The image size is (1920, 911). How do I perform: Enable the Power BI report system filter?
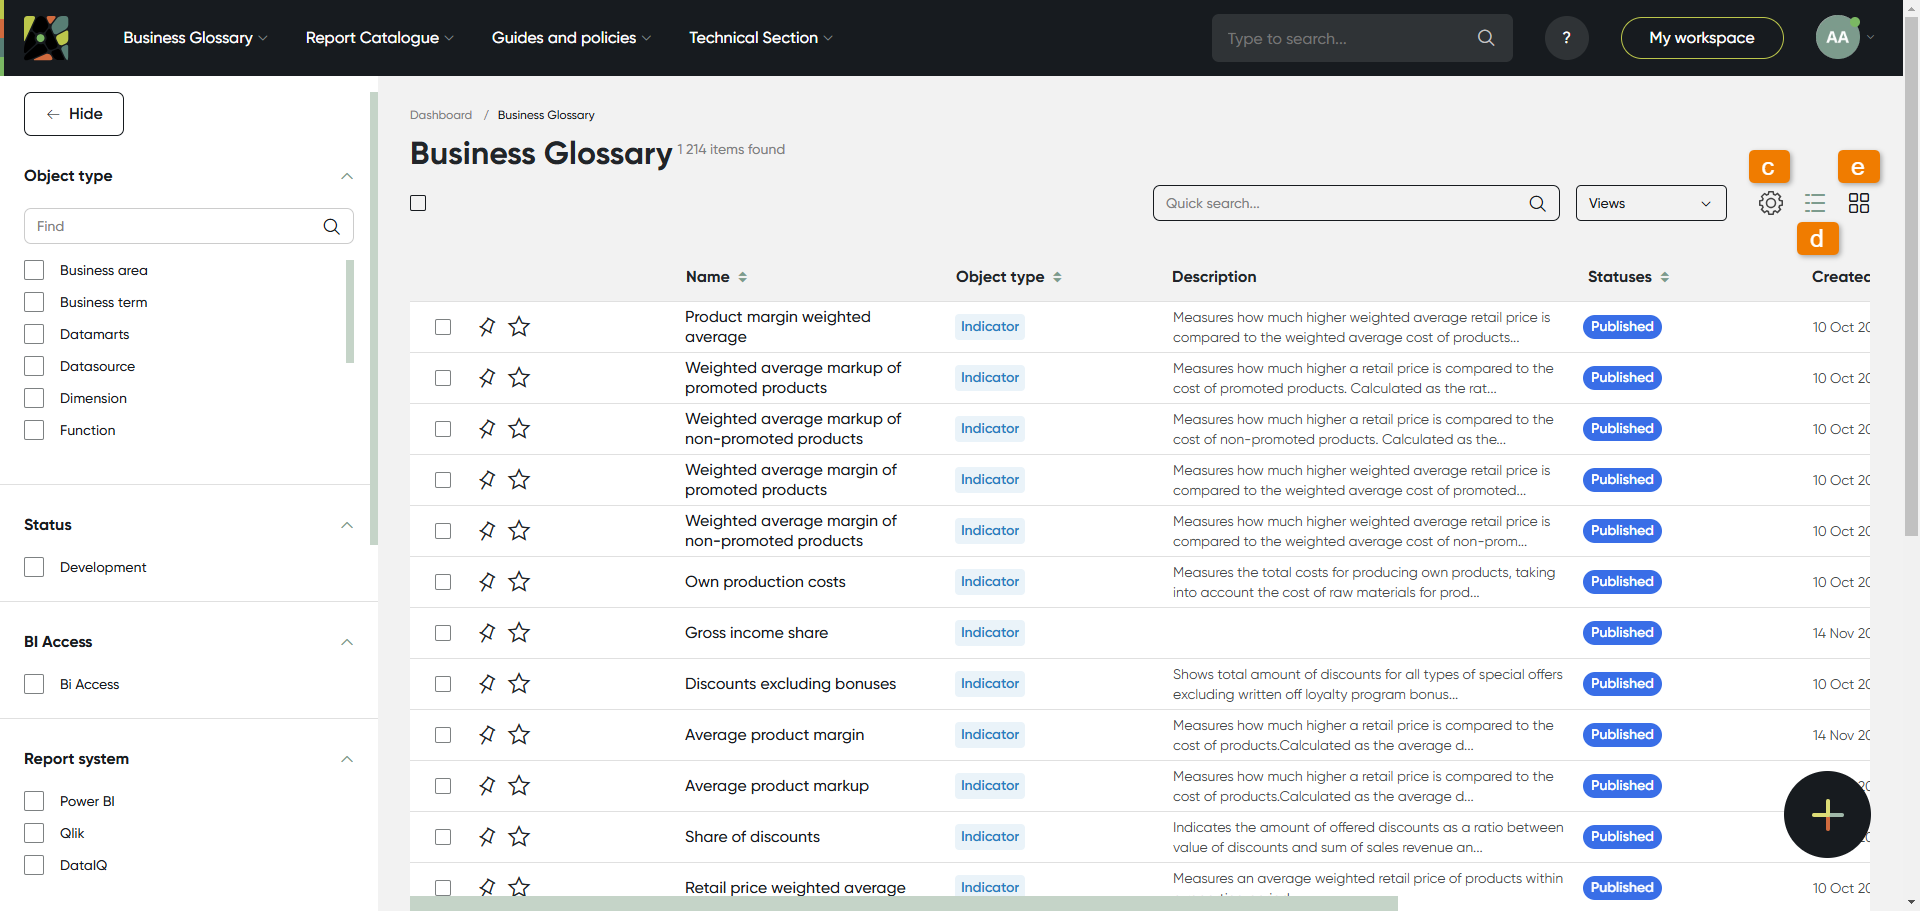pyautogui.click(x=35, y=801)
